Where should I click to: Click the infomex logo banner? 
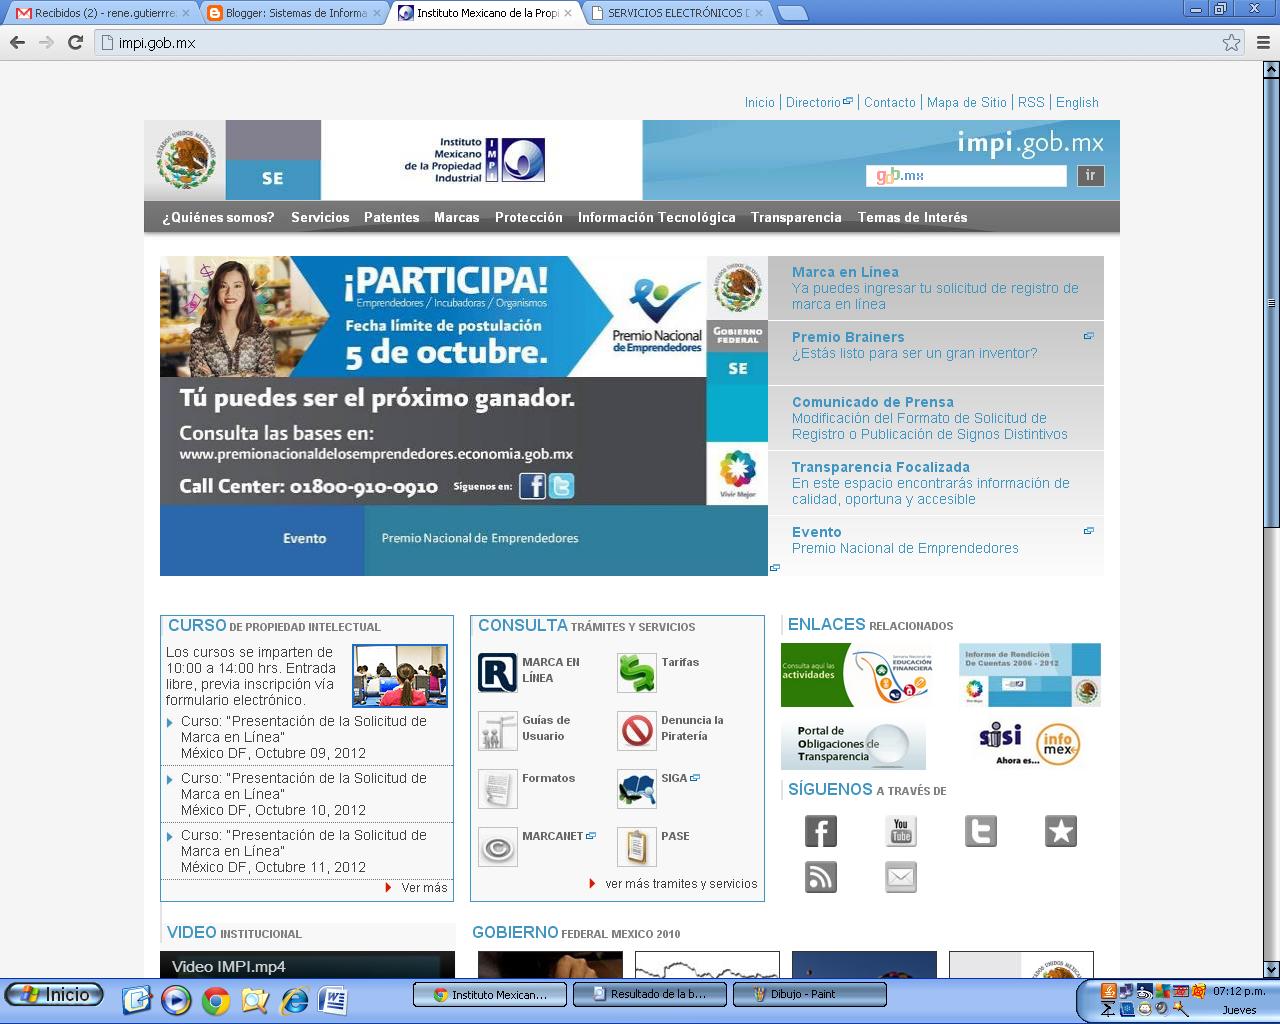point(1058,744)
